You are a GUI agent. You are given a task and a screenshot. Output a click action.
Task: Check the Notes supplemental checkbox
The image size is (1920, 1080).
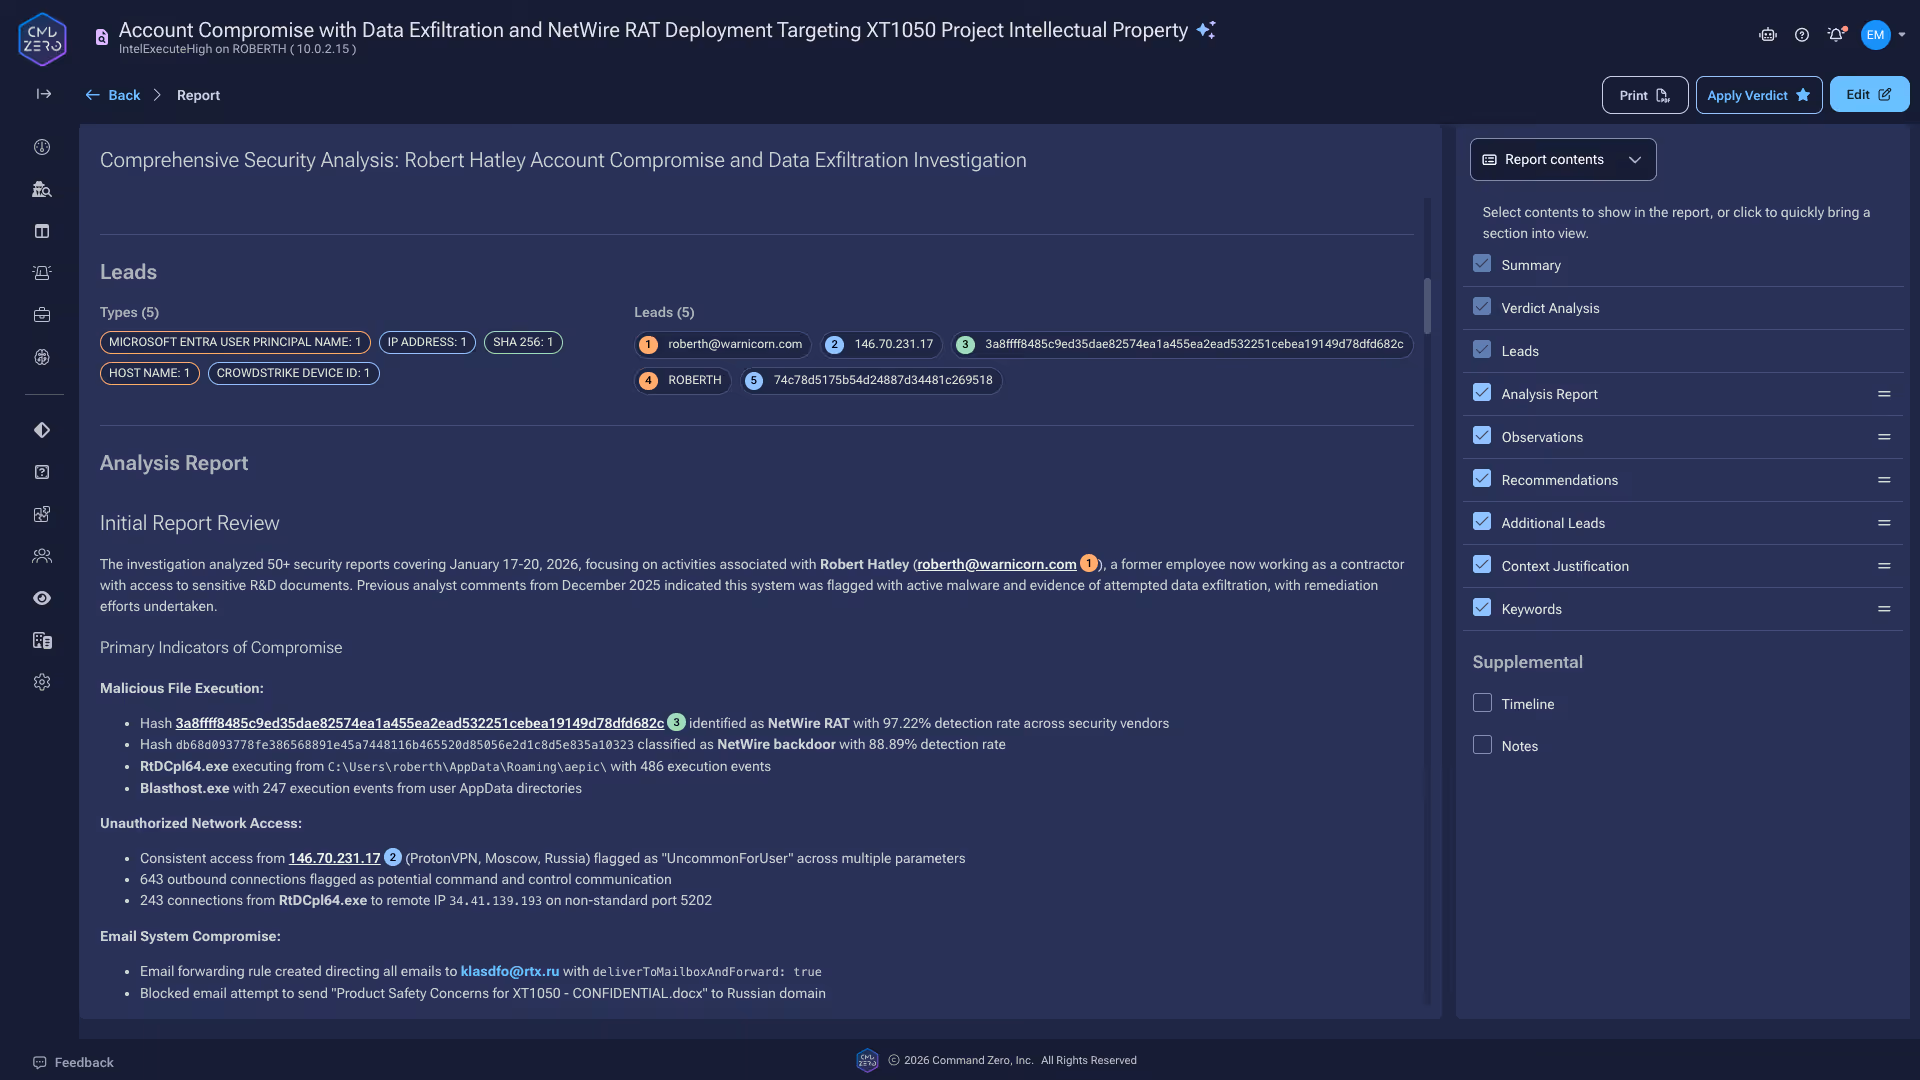coord(1482,745)
